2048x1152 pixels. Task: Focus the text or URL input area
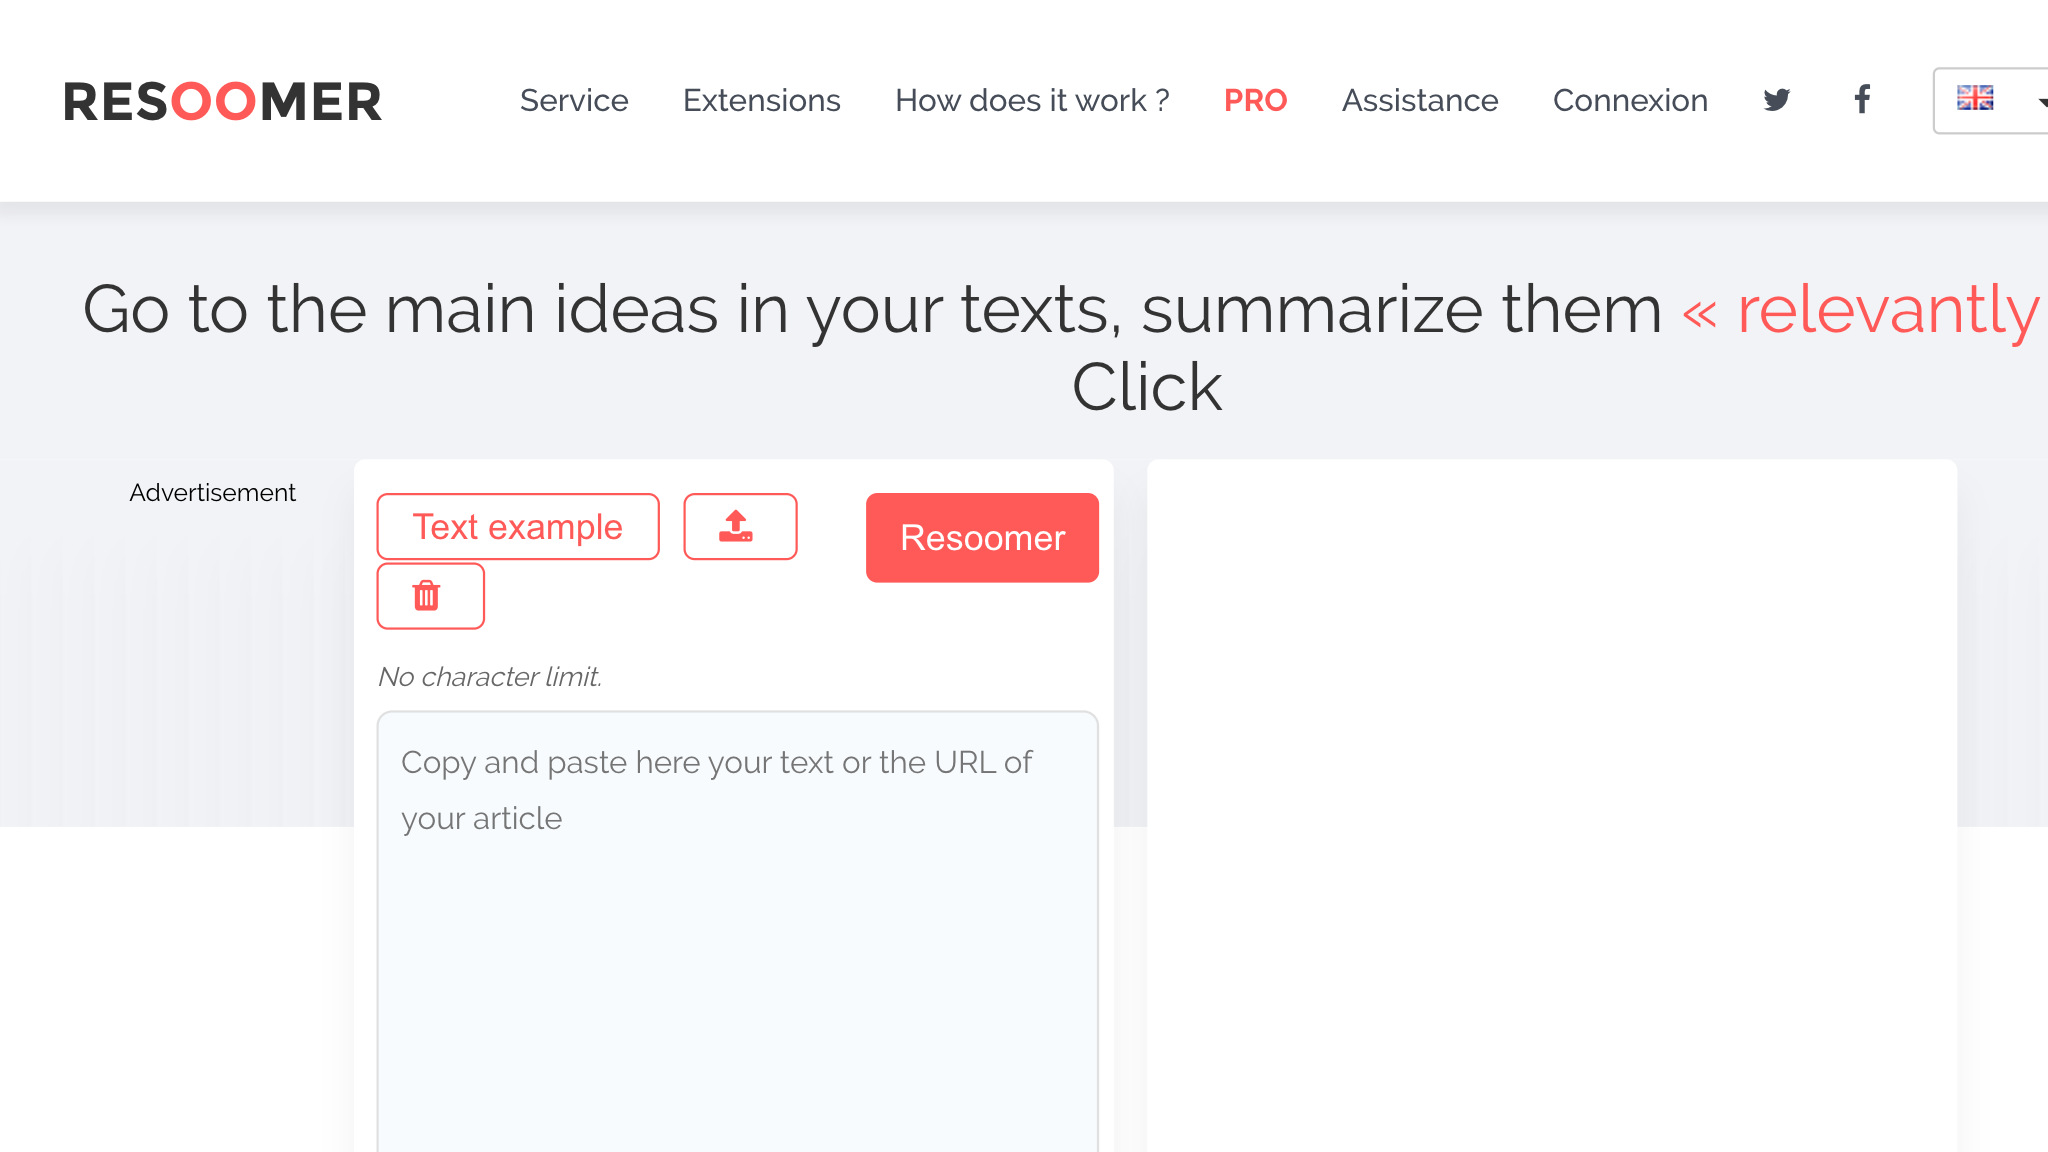737,930
